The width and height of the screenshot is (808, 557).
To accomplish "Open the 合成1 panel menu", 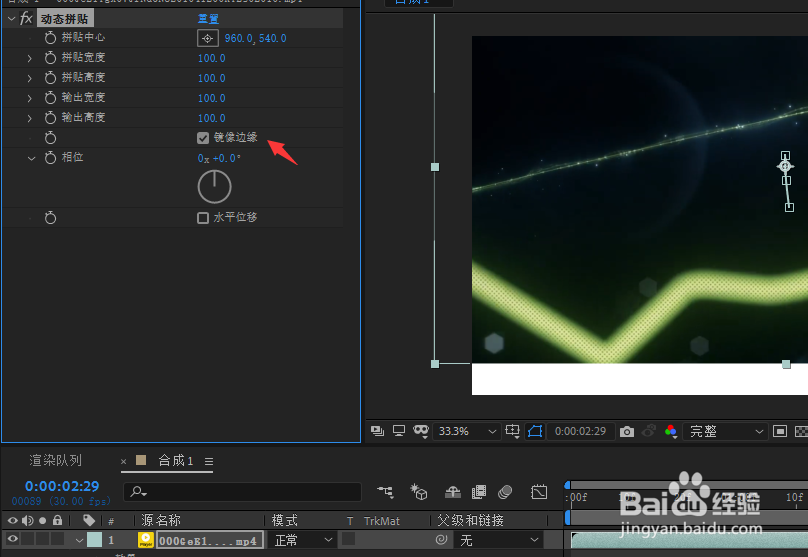I will pos(209,461).
